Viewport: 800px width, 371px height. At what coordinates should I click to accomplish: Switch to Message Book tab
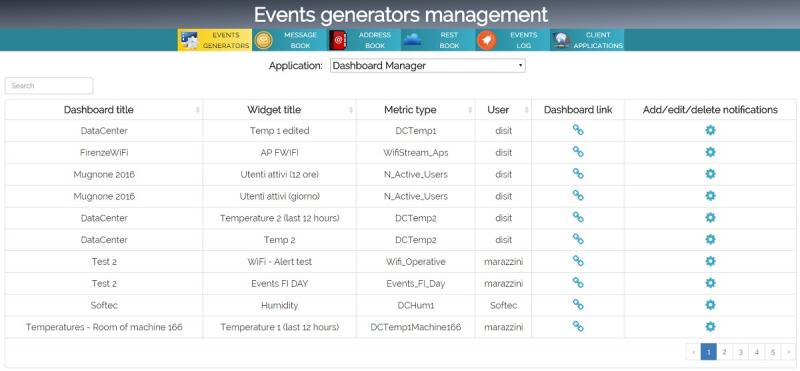tap(289, 40)
